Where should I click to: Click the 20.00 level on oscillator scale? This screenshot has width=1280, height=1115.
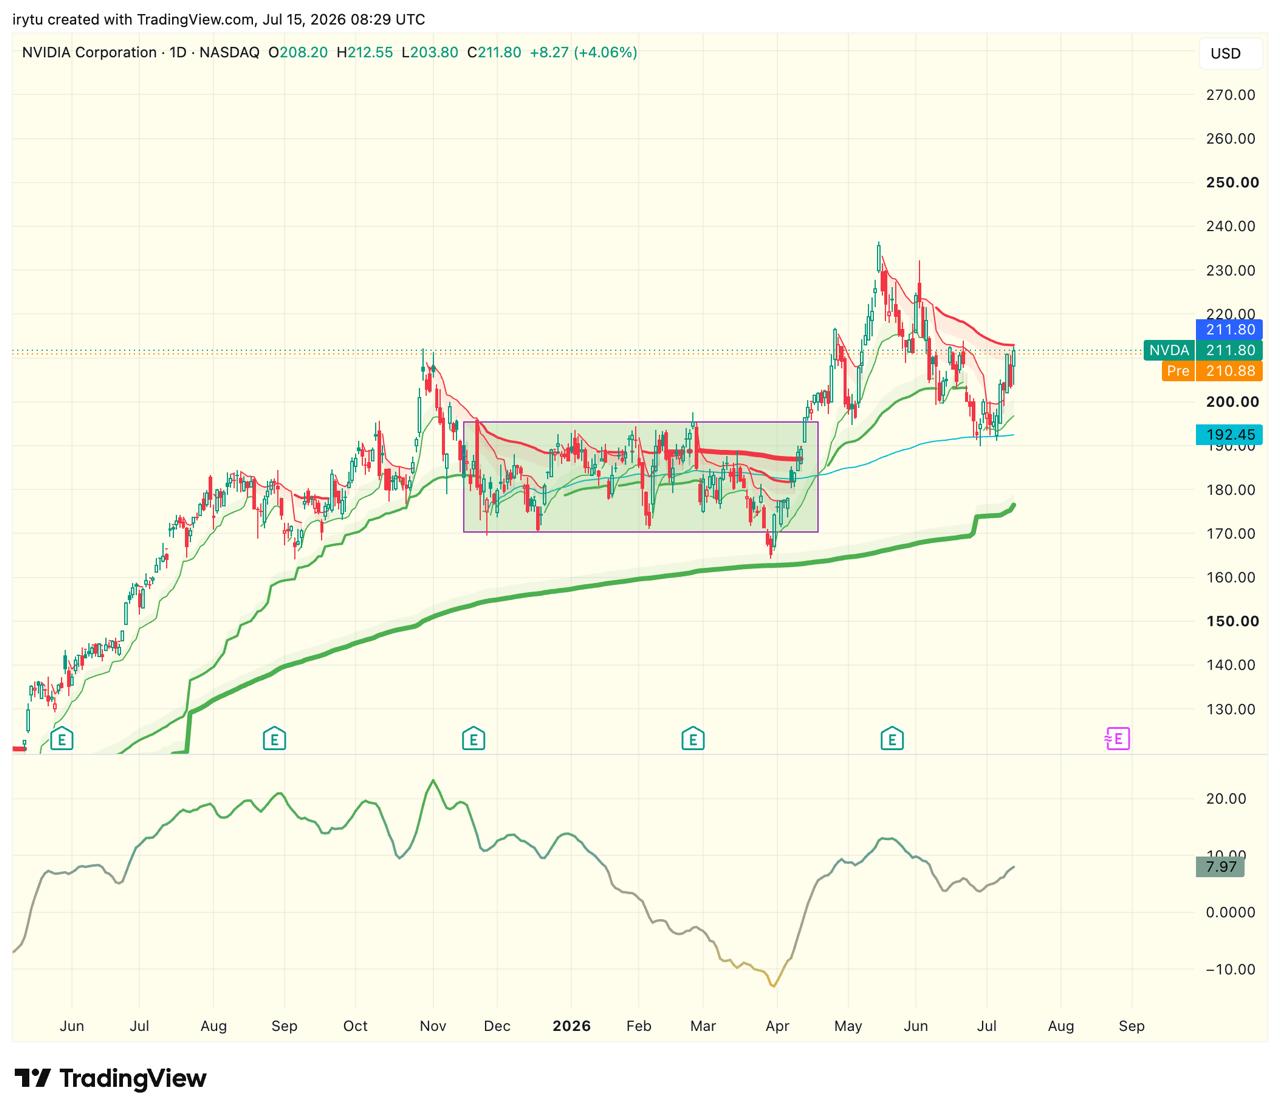click(1226, 798)
